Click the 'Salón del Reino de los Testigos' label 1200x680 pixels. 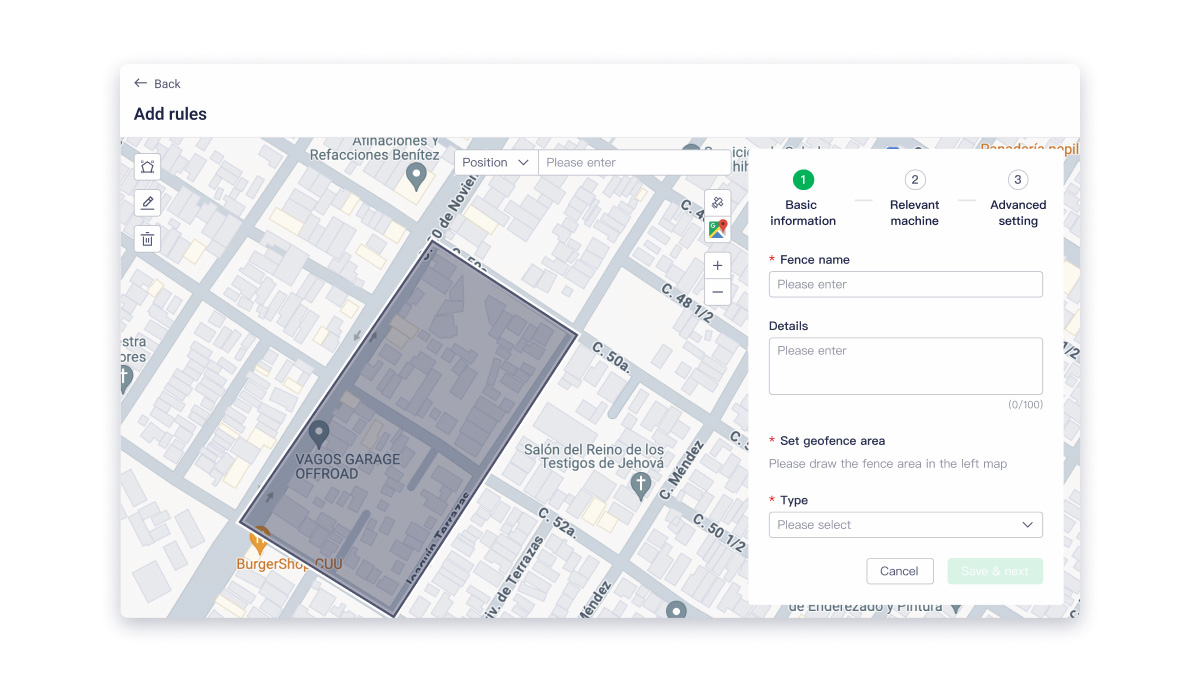(594, 456)
